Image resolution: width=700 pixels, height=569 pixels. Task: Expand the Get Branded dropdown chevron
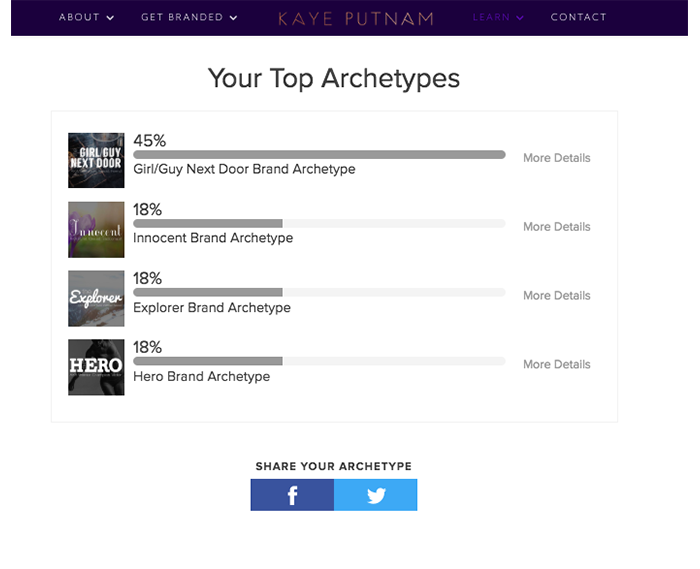click(x=233, y=18)
